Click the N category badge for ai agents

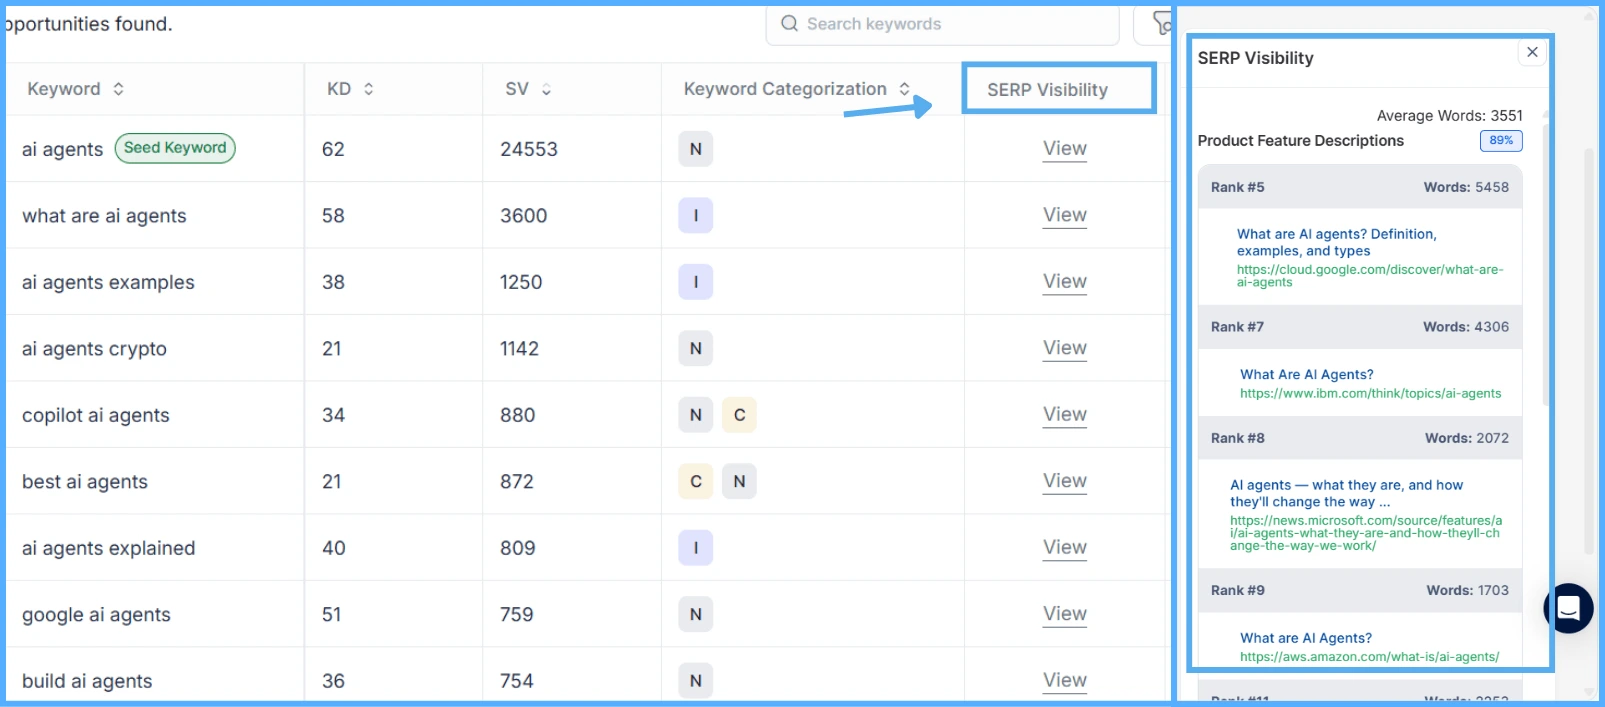[695, 149]
